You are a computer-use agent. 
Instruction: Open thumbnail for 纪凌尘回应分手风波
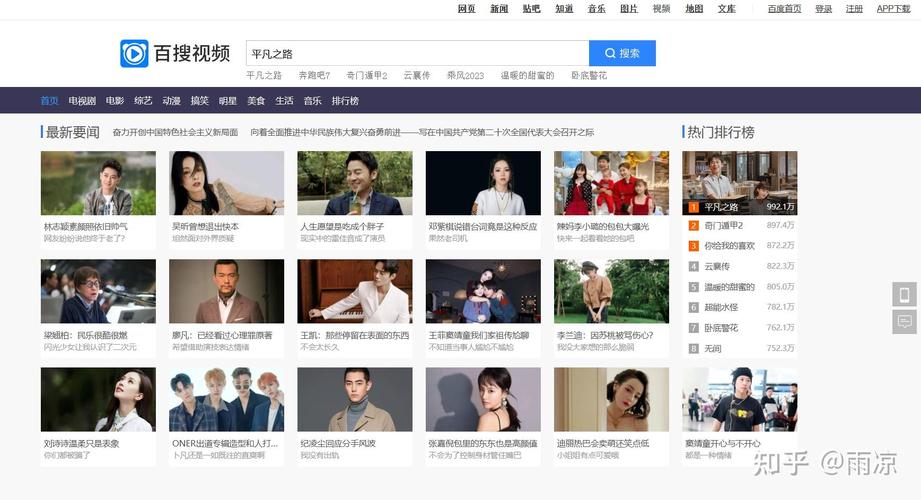355,400
